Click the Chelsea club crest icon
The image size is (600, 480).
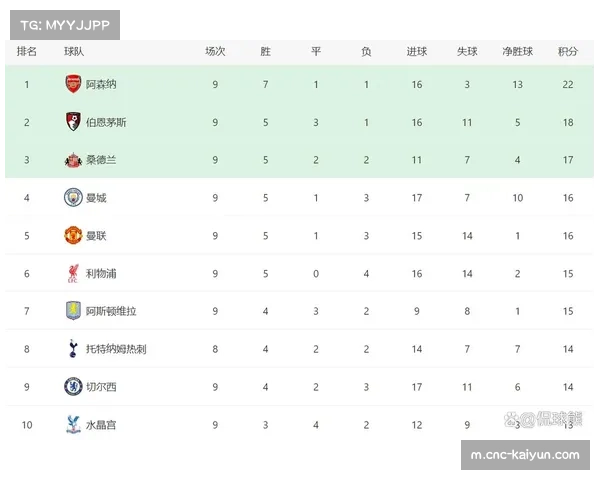tap(73, 386)
